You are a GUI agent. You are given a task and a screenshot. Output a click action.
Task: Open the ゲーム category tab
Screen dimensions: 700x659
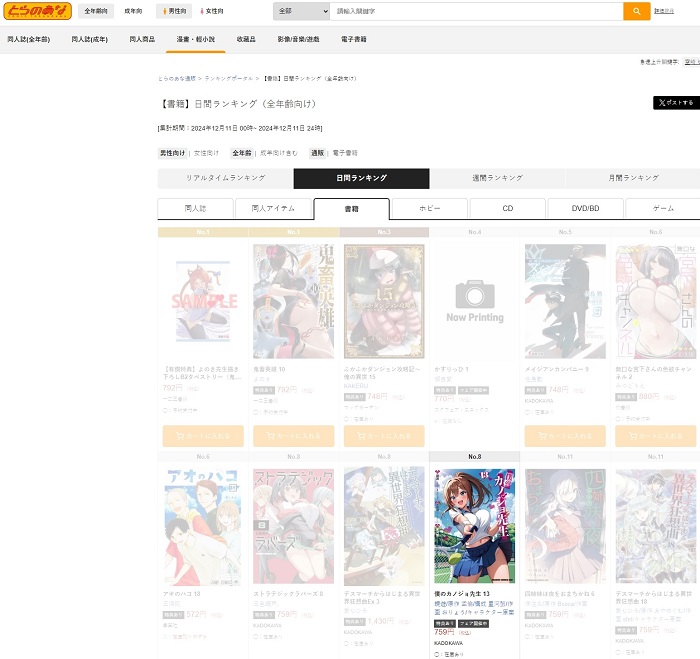point(663,209)
